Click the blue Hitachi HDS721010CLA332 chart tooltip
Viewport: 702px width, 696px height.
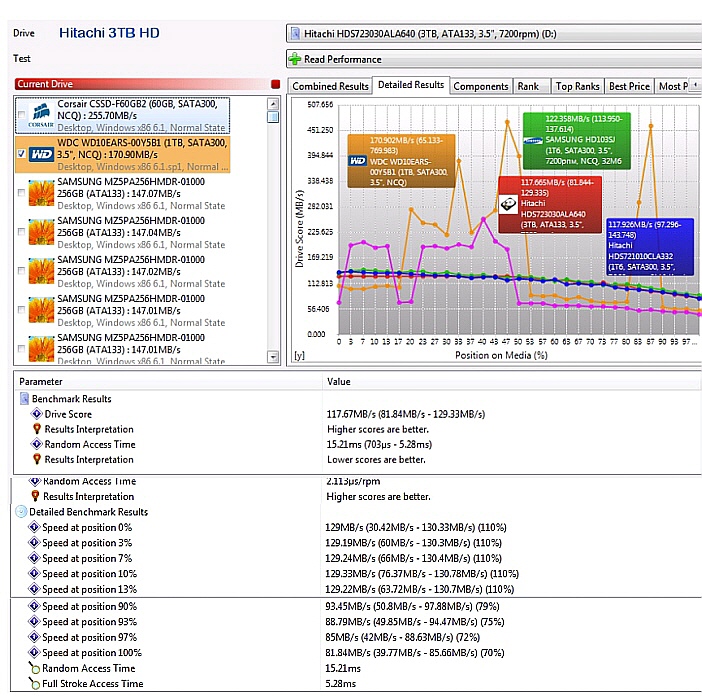coord(650,246)
